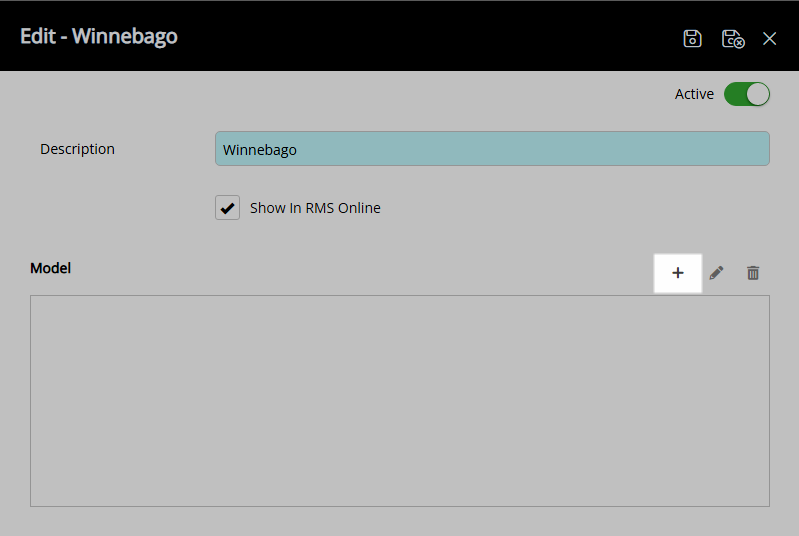Click the Active label text

[694, 94]
